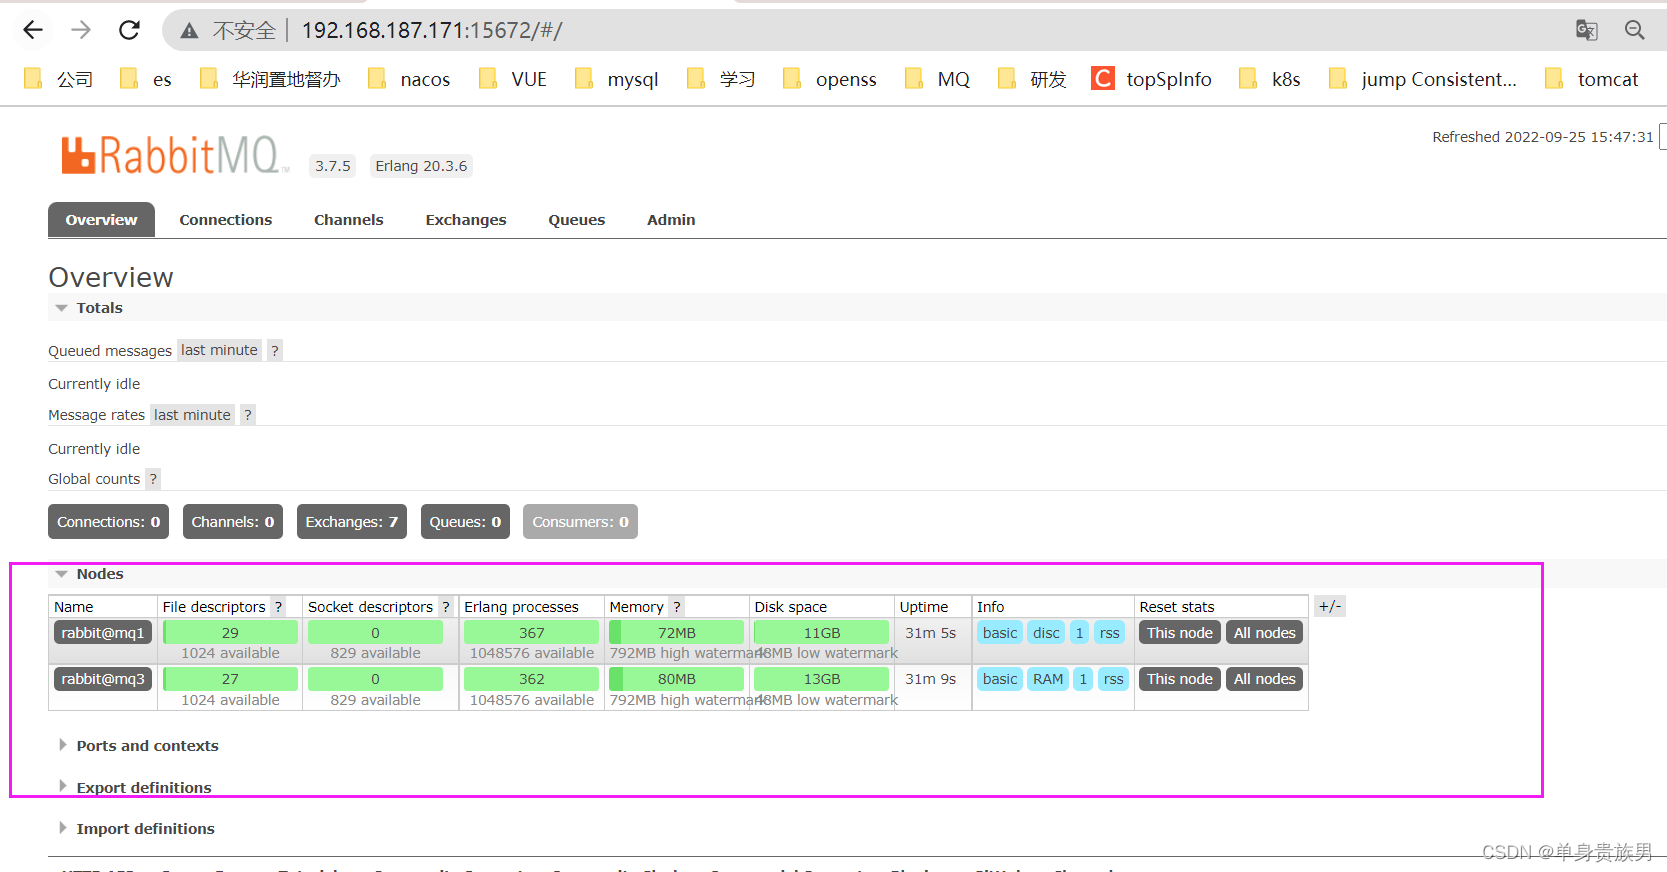The height and width of the screenshot is (872, 1667).
Task: Switch to the Channels tab
Action: pyautogui.click(x=349, y=220)
